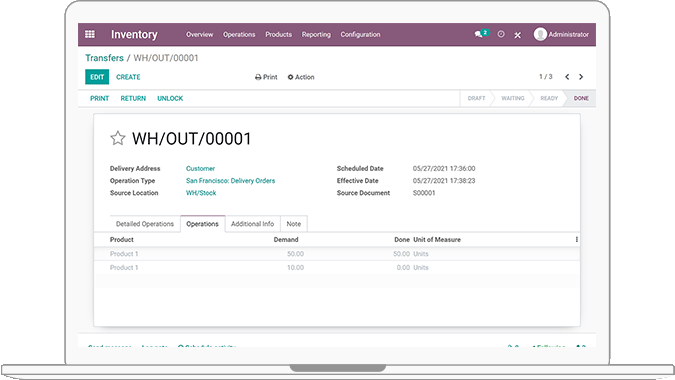The height and width of the screenshot is (380, 675).
Task: Click the EDIT button
Action: coord(97,77)
